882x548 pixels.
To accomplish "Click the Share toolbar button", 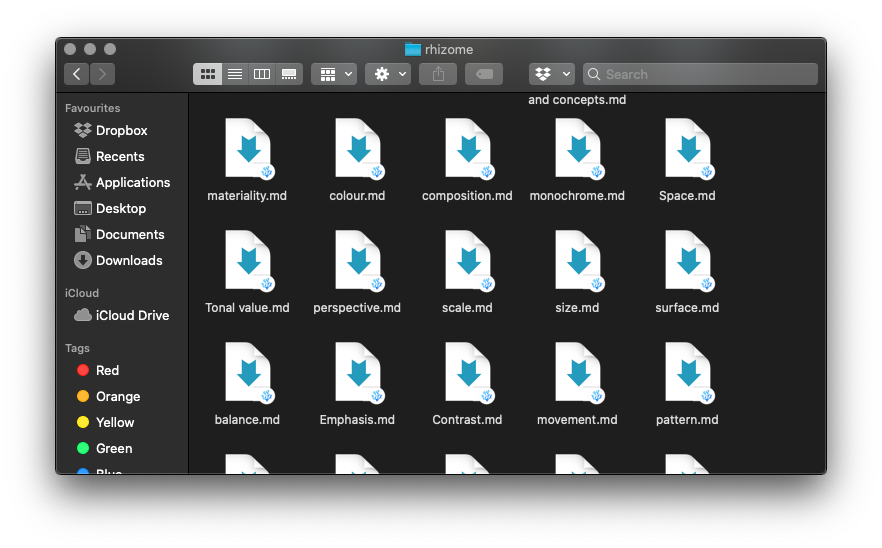I will (x=438, y=74).
